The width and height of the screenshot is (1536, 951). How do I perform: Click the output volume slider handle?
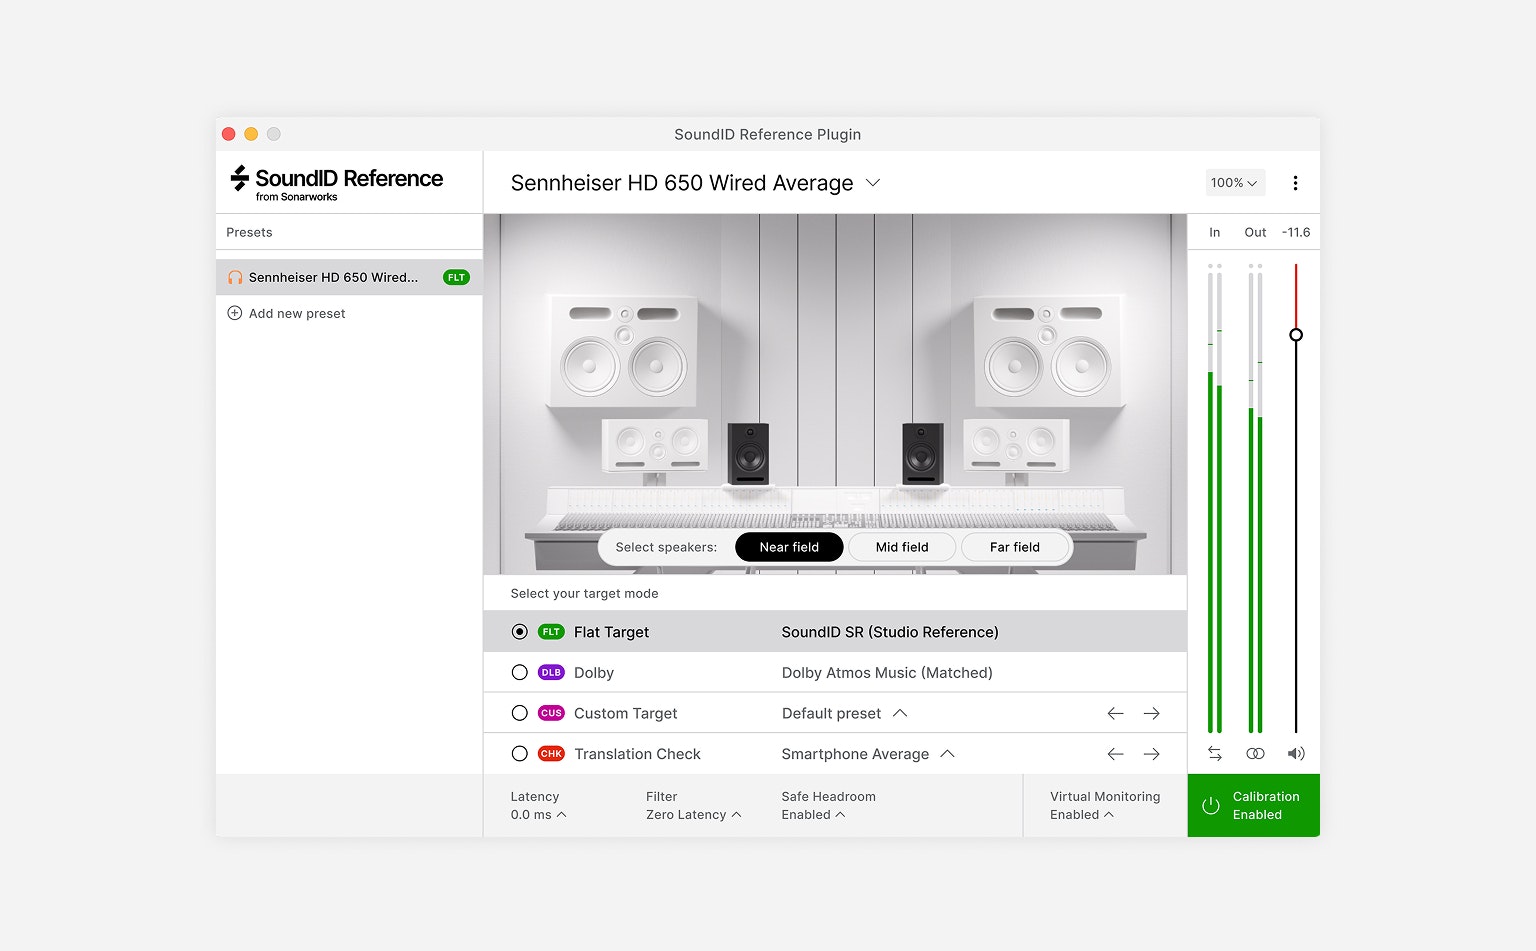1296,335
